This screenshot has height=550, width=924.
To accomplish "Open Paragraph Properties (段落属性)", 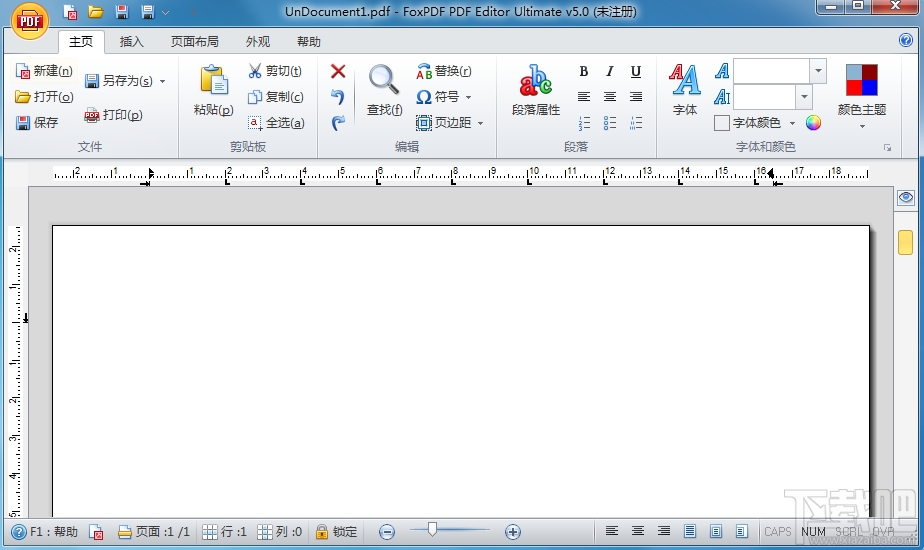I will [536, 90].
